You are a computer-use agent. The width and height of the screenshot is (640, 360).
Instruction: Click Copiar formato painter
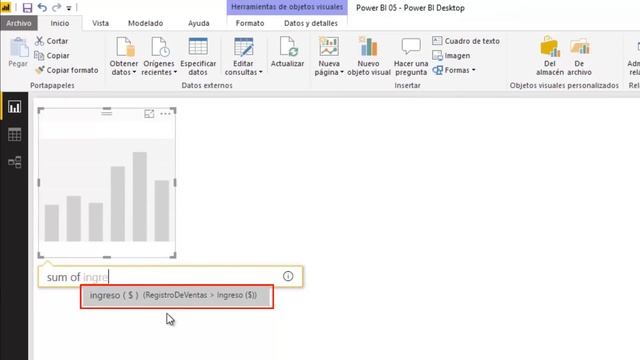point(67,70)
